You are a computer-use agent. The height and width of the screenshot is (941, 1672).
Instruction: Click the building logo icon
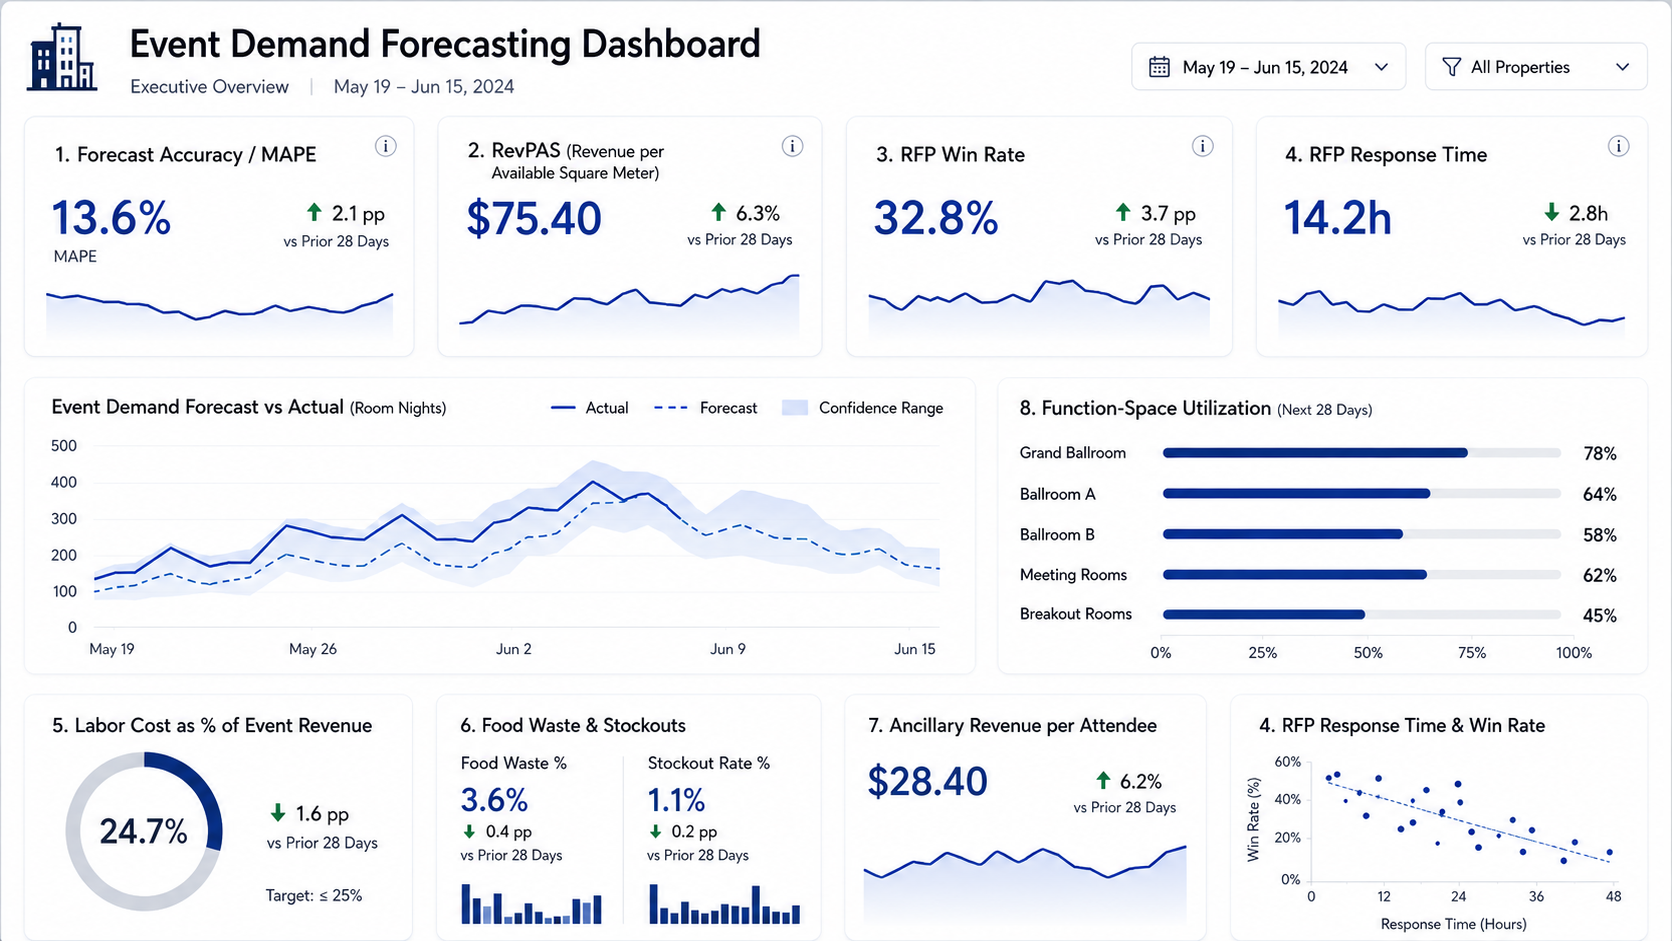tap(62, 57)
